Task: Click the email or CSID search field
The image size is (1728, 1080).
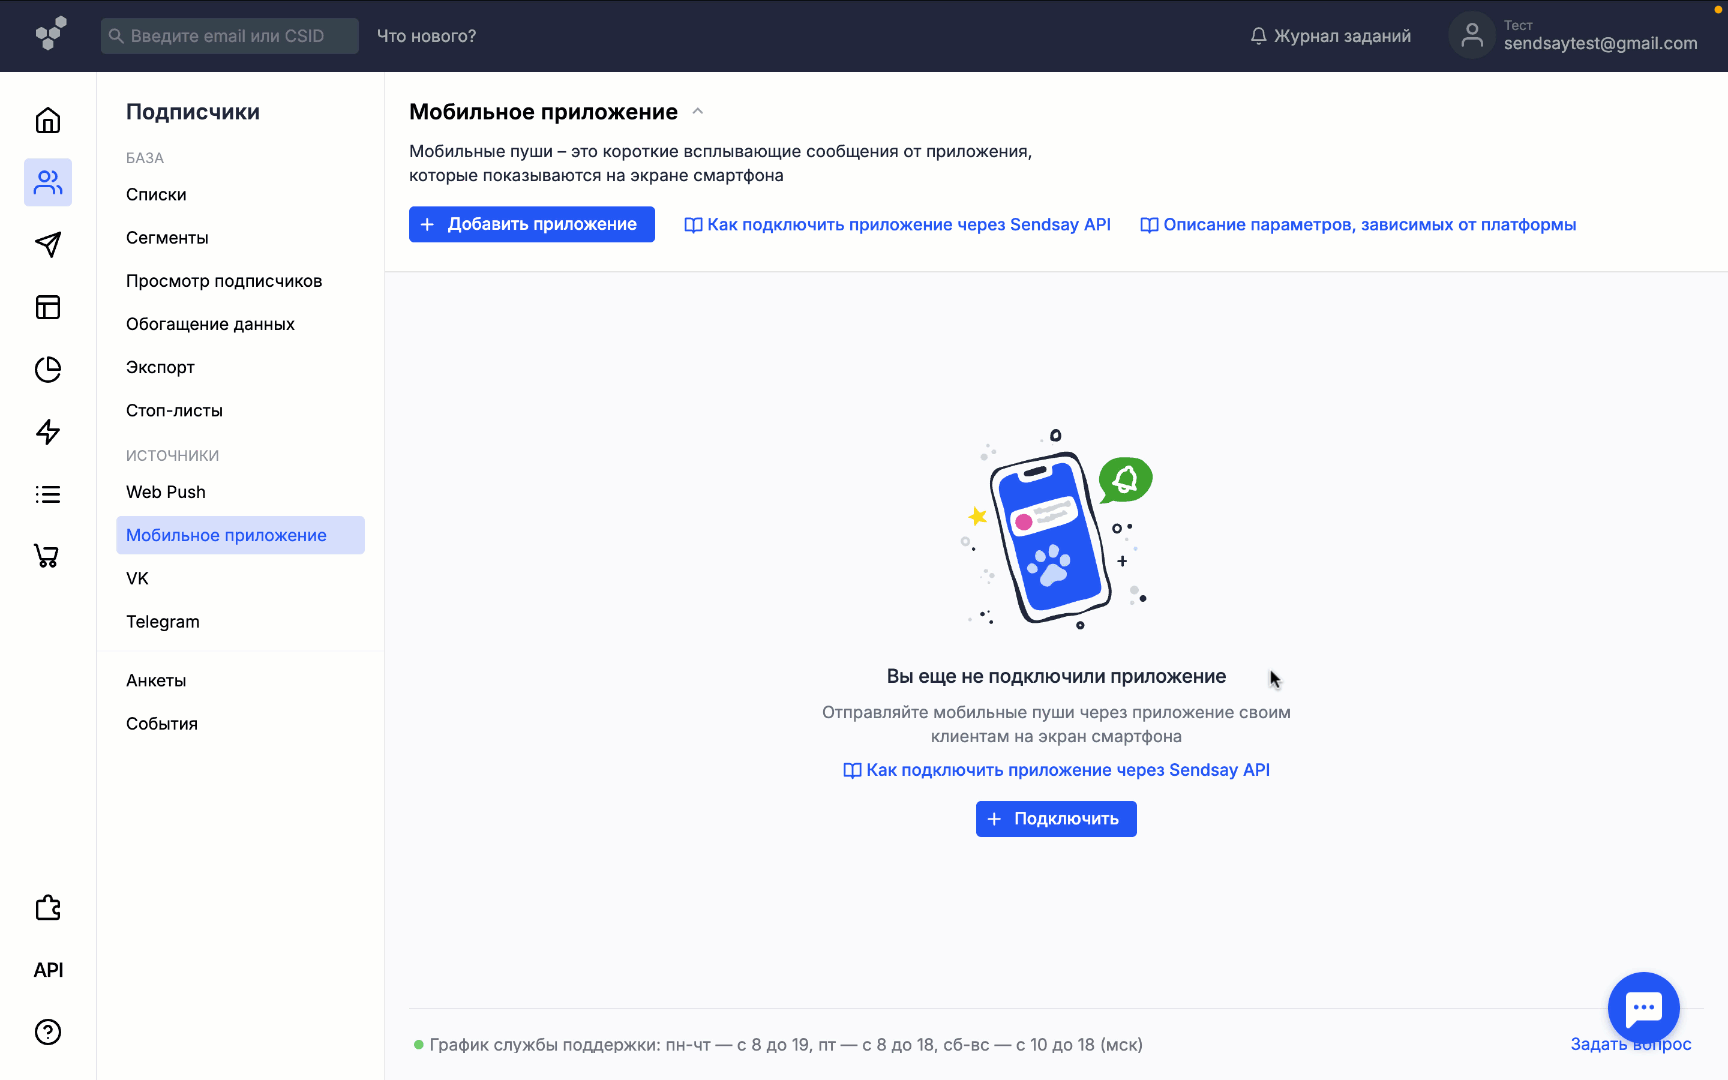Action: tap(229, 35)
